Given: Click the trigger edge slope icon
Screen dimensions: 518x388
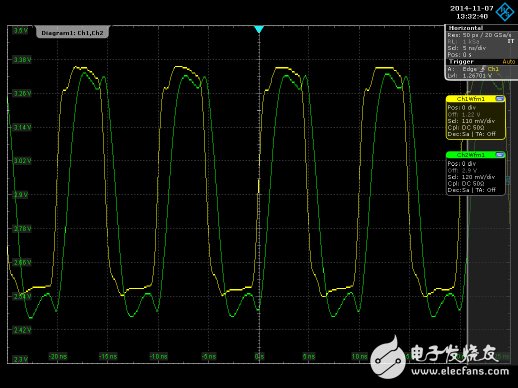Looking at the screenshot, I should click(x=482, y=69).
